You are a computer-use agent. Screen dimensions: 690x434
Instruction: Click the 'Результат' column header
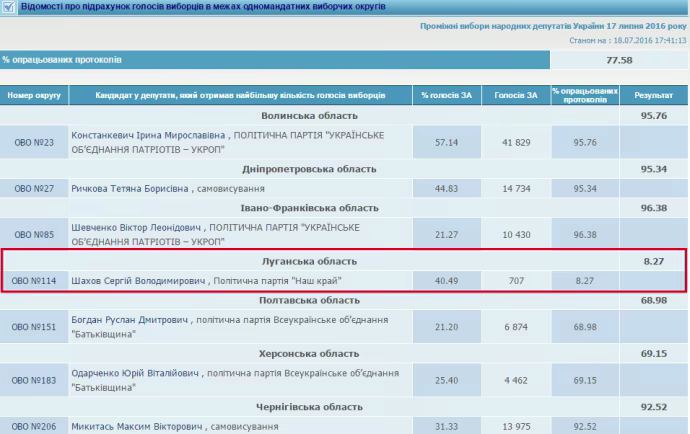point(654,95)
